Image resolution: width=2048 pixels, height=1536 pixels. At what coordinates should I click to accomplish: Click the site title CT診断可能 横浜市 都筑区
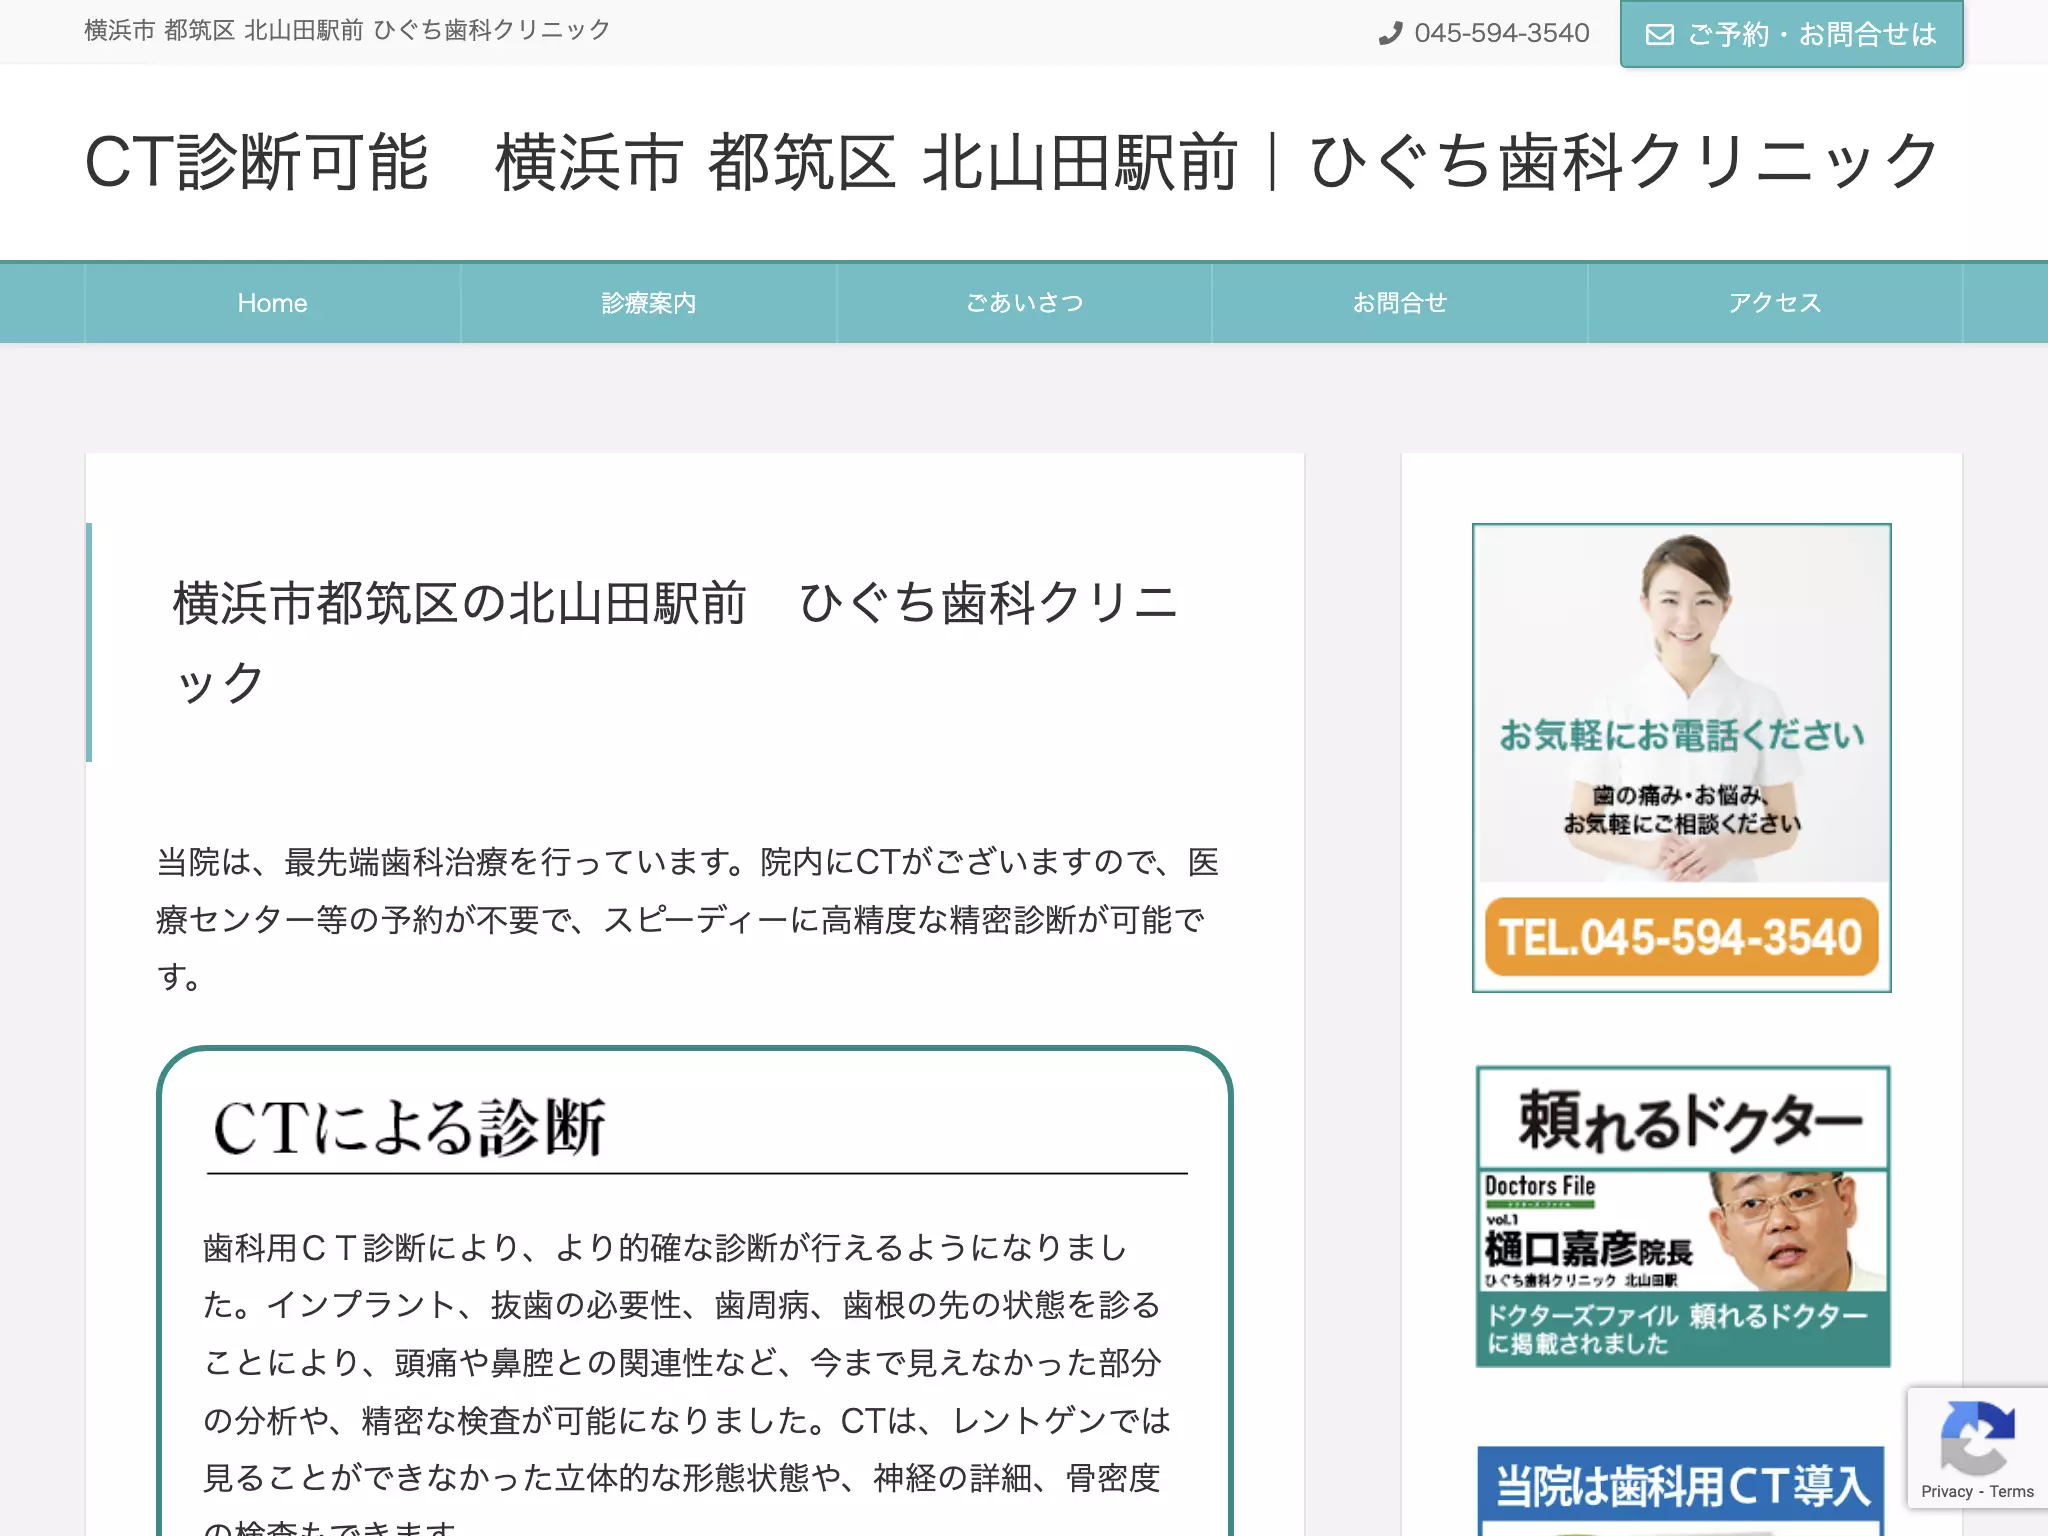point(1012,162)
